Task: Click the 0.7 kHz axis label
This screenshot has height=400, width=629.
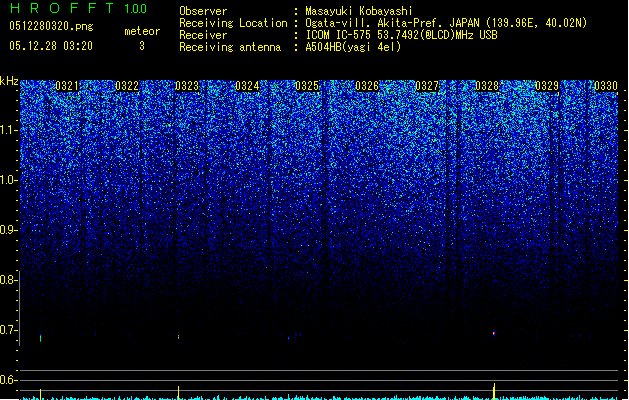Action: [x=9, y=330]
